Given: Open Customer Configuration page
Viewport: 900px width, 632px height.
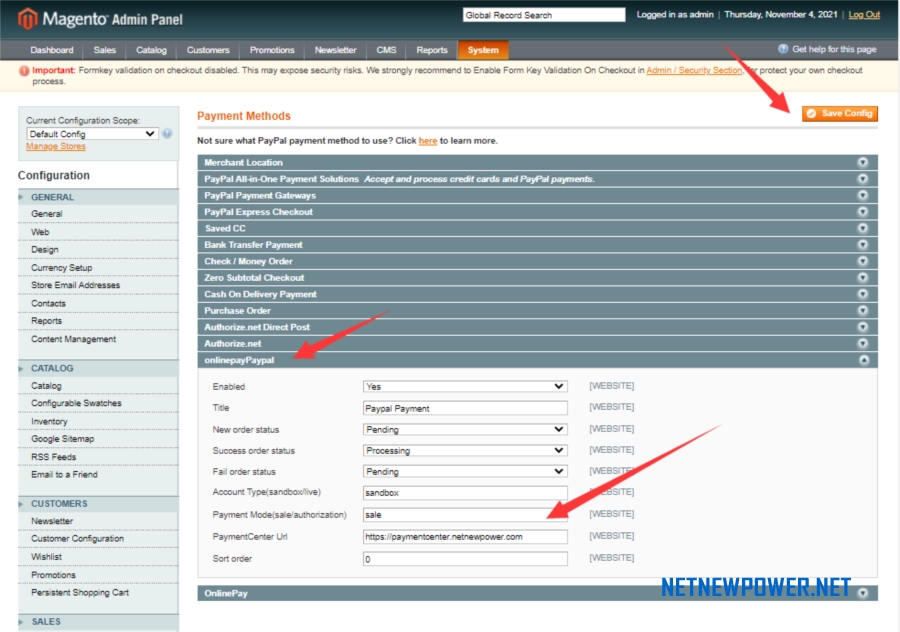Looking at the screenshot, I should point(77,538).
